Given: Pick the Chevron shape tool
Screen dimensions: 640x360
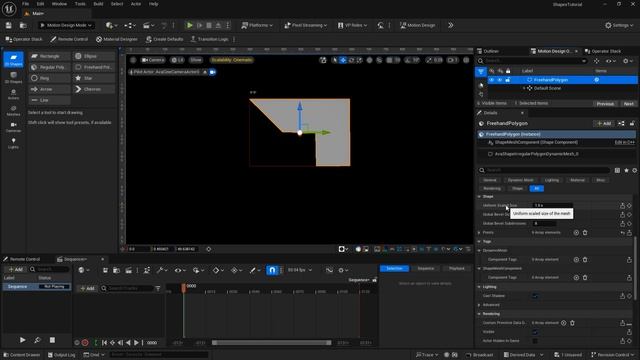Looking at the screenshot, I should click(x=94, y=89).
